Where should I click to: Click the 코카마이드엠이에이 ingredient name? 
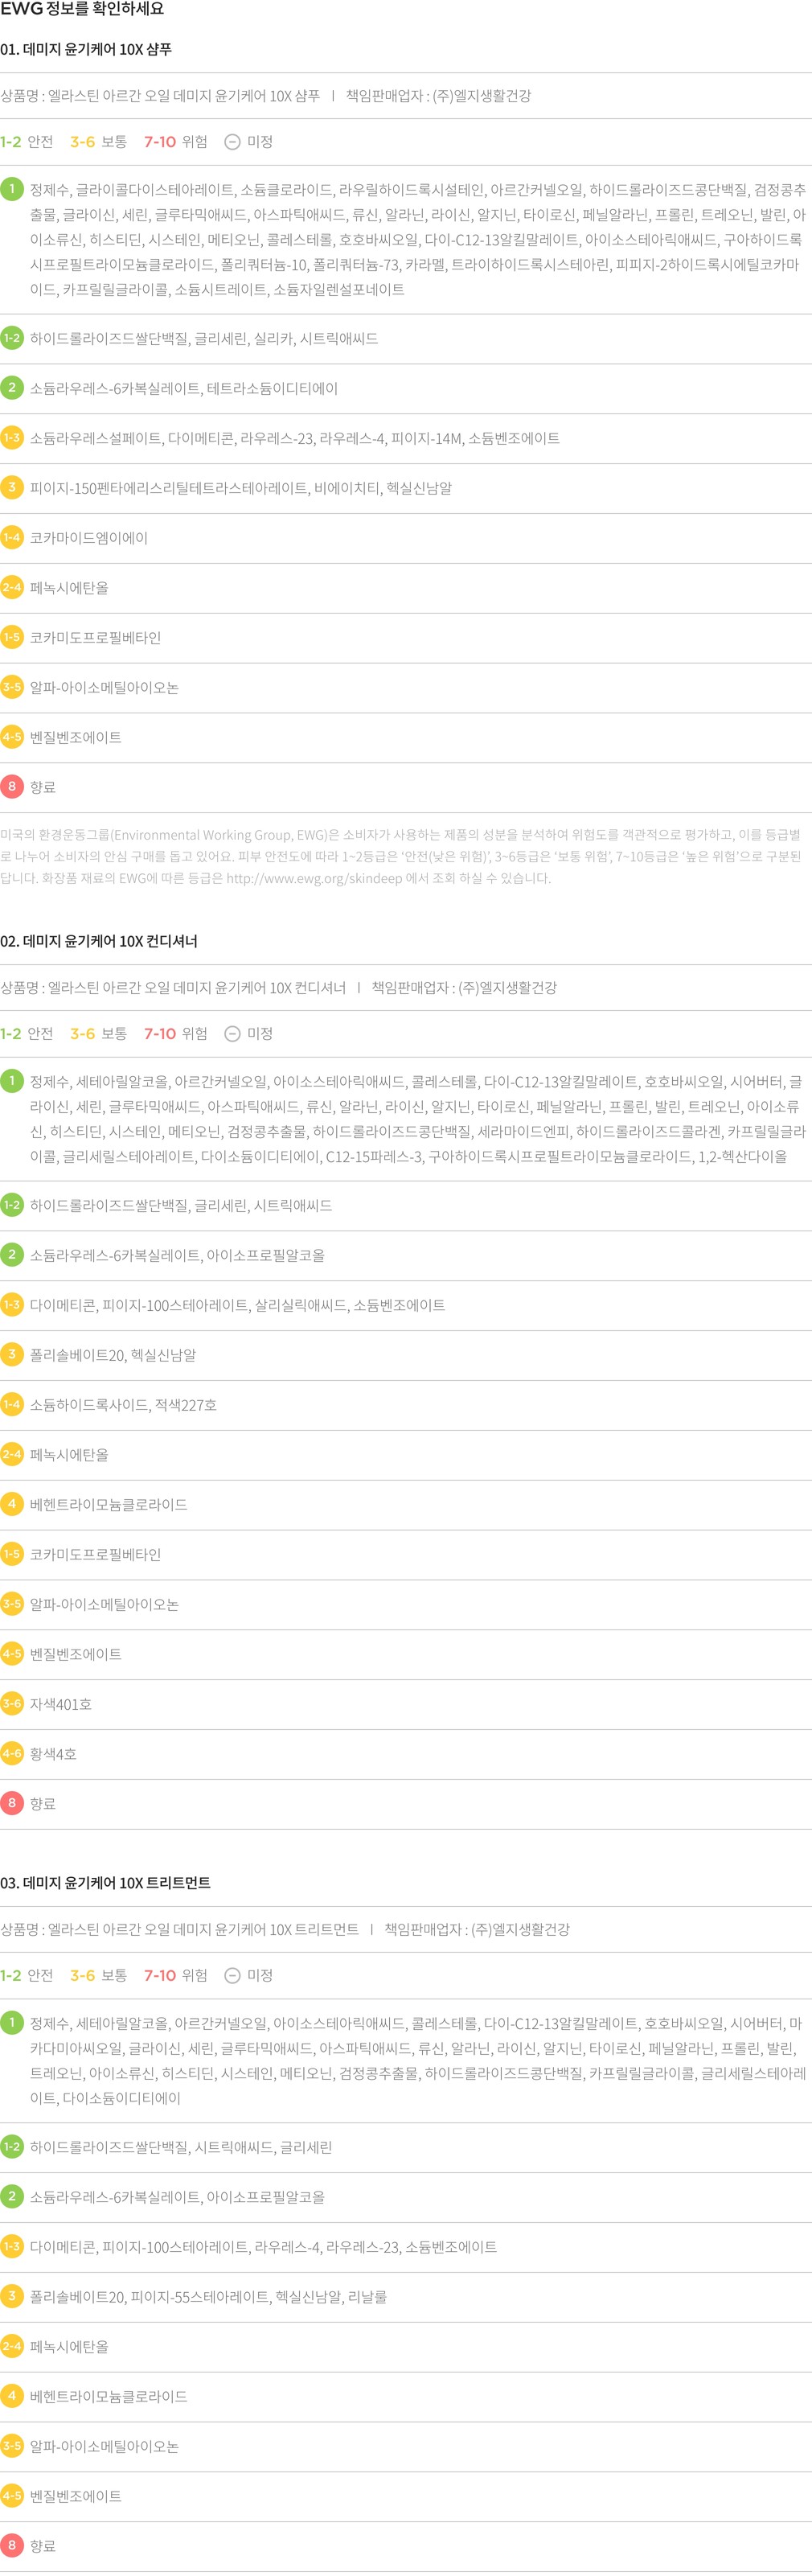(89, 538)
